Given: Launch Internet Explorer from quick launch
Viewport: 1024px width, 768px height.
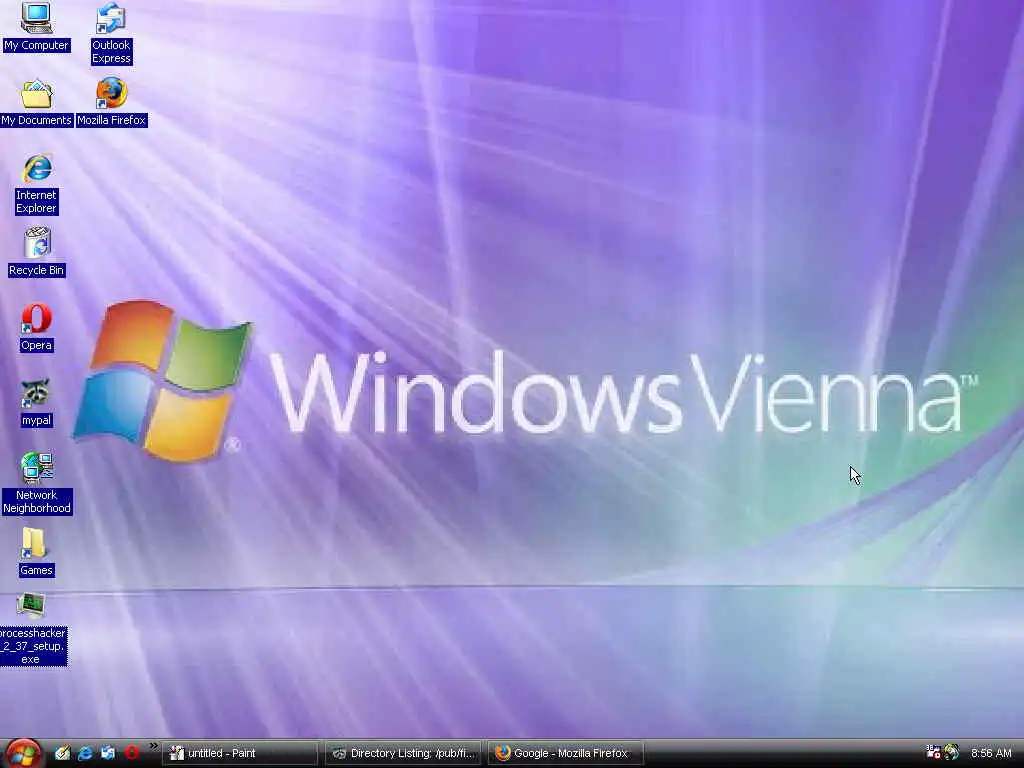Looking at the screenshot, I should coord(85,753).
